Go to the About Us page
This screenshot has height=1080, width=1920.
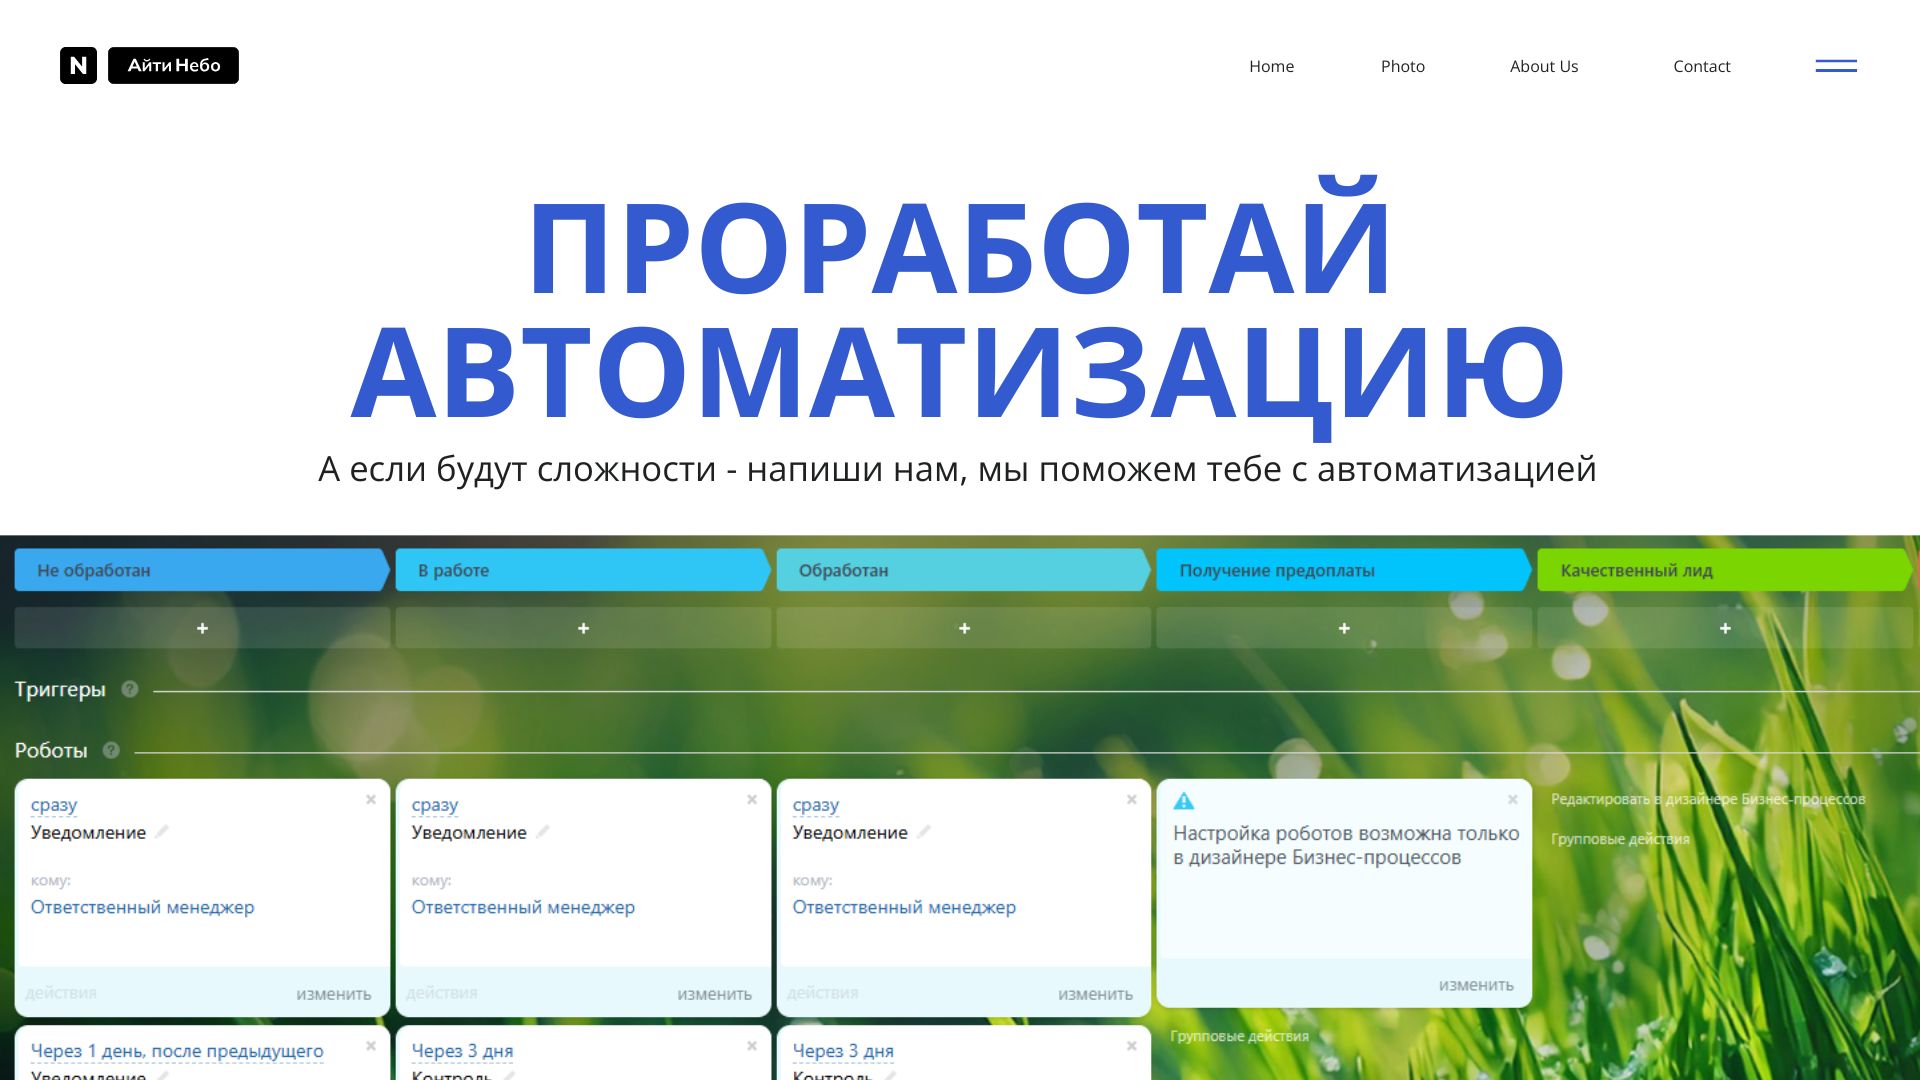click(1543, 66)
